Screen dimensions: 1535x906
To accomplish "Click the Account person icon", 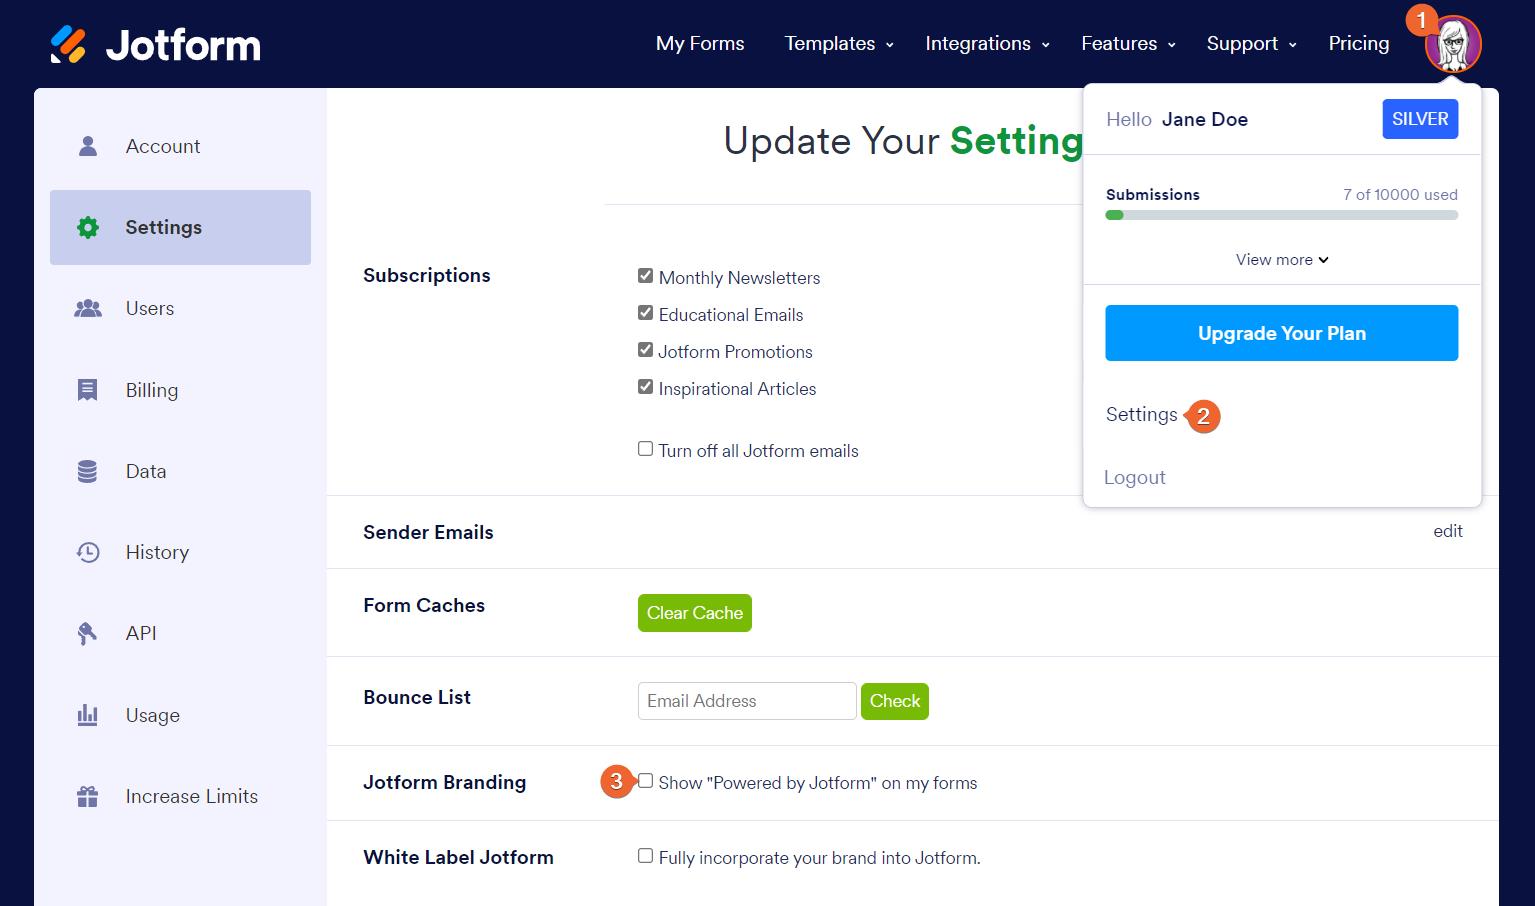I will (x=88, y=146).
